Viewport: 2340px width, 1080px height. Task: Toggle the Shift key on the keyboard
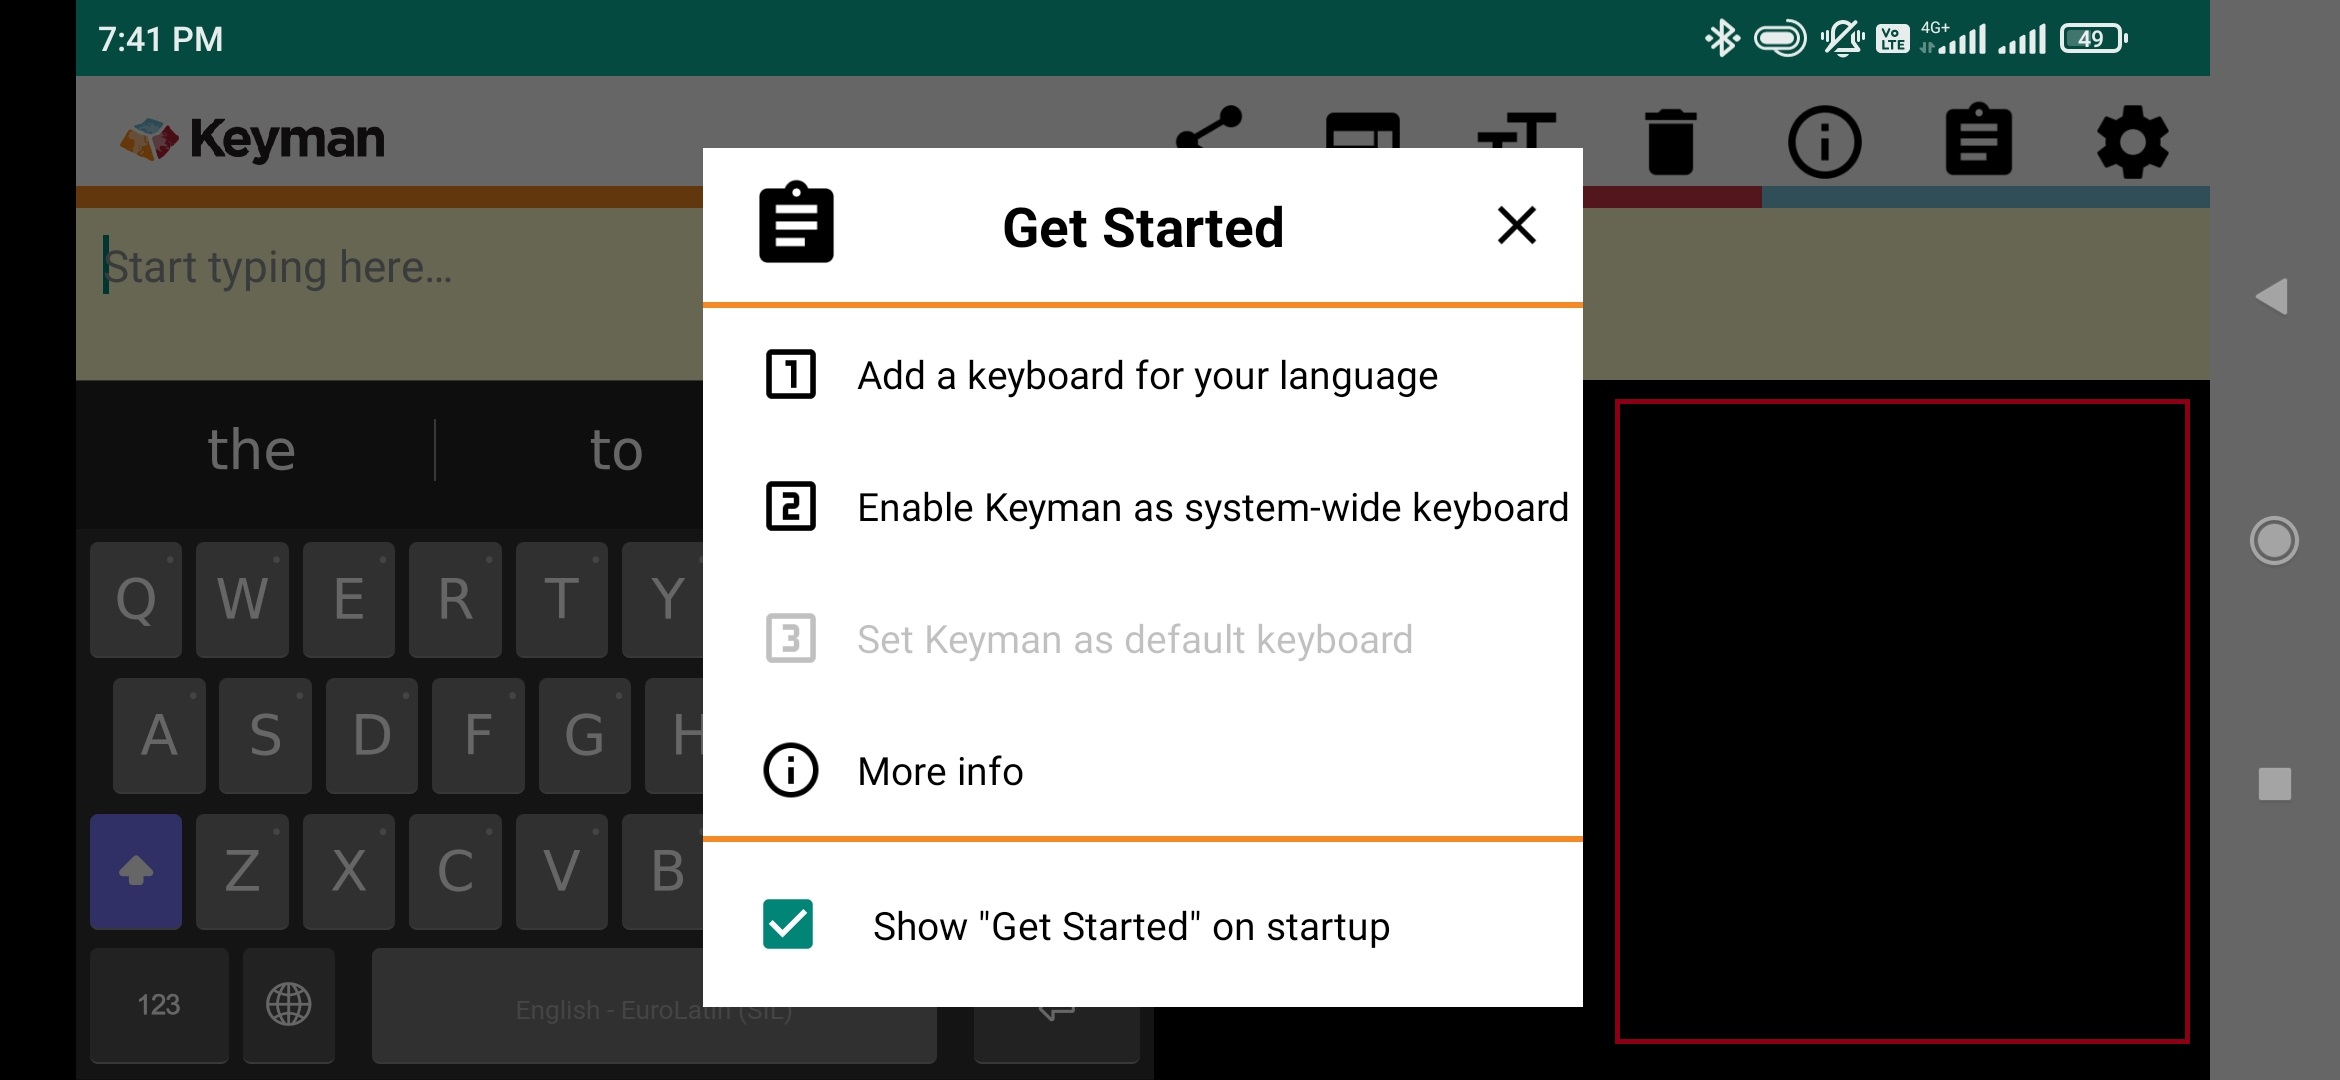click(135, 872)
